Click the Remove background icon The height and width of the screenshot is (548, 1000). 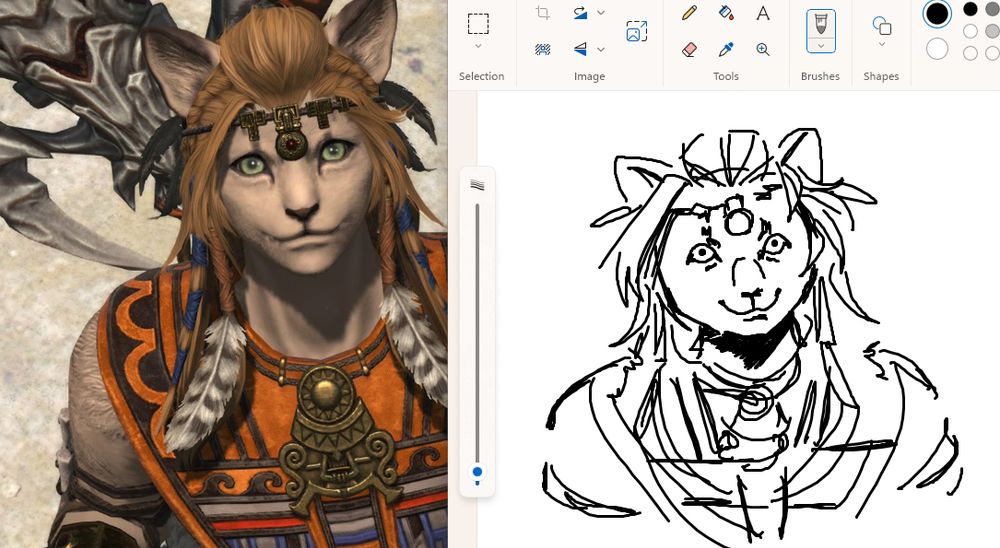[x=543, y=49]
